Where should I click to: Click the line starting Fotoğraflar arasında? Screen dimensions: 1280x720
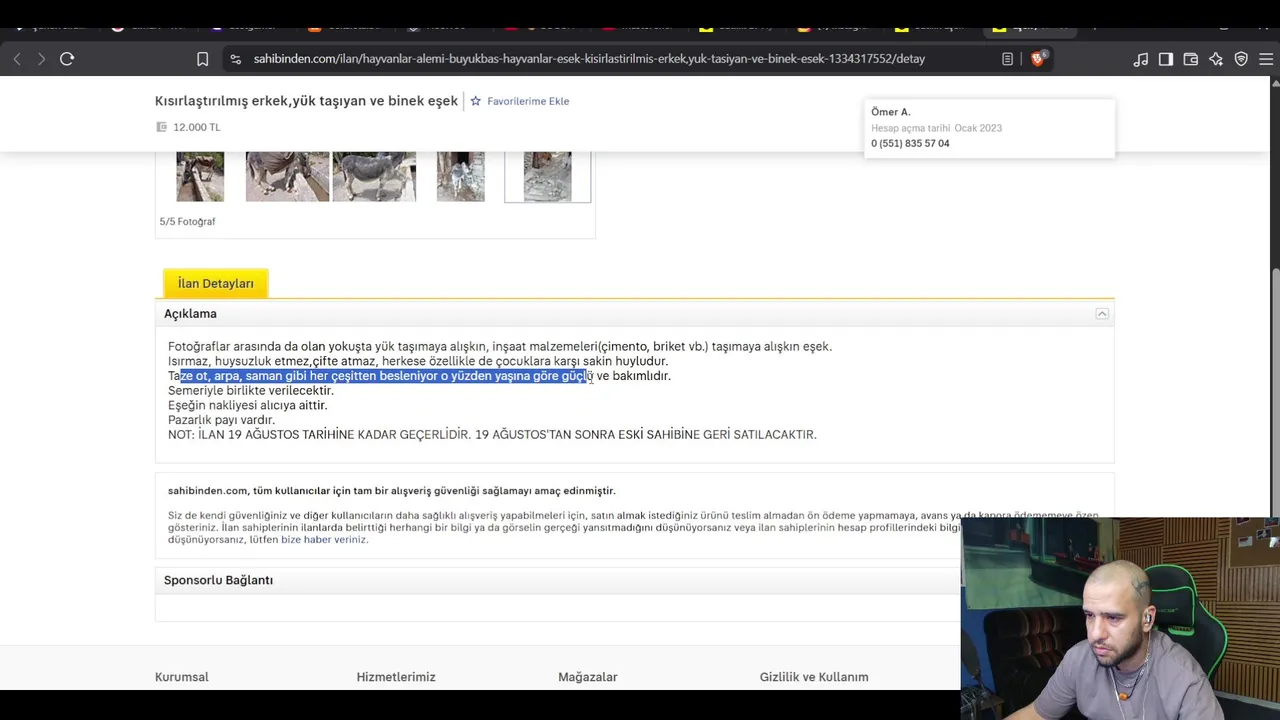point(500,347)
